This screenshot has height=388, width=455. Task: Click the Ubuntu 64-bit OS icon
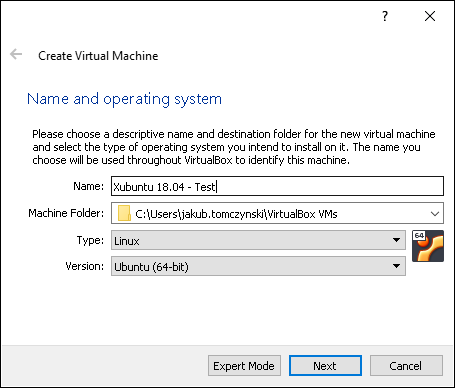click(x=428, y=246)
